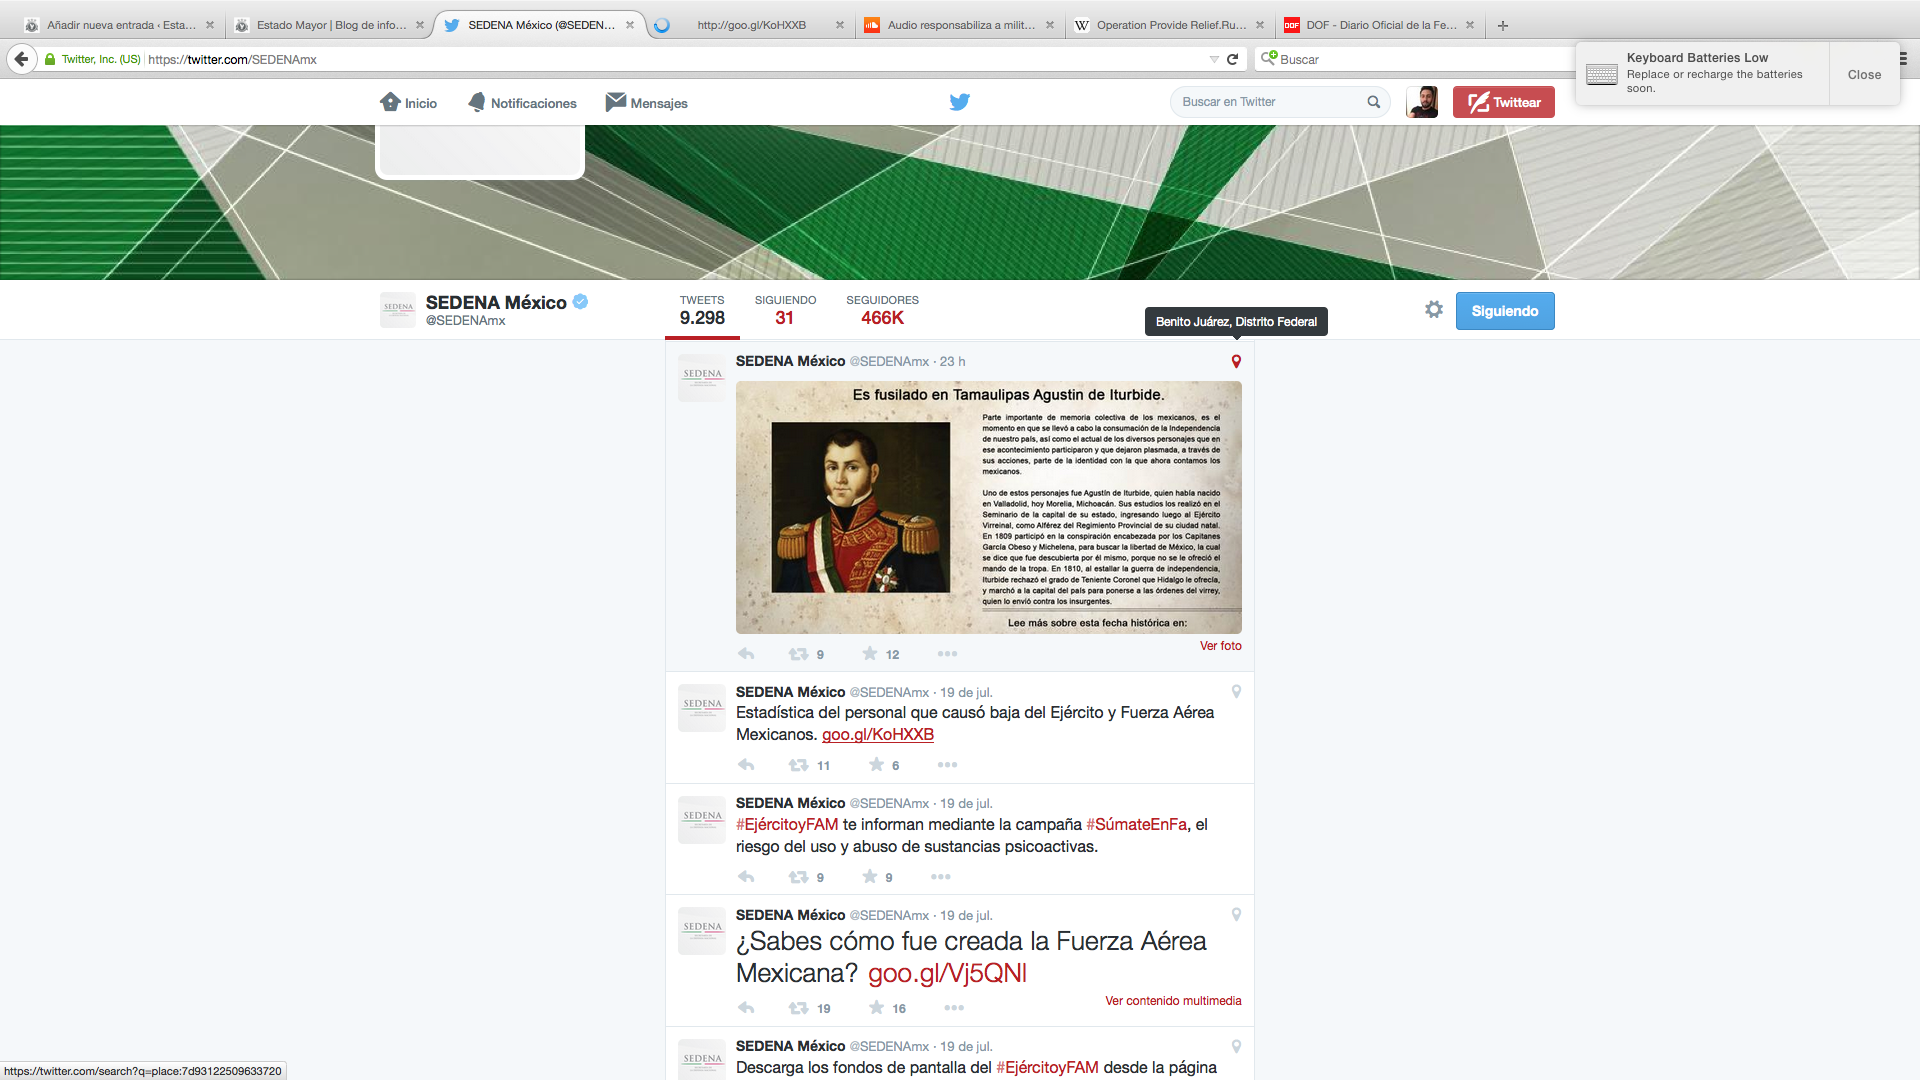Open Notificaciones bell icon
Image resolution: width=1920 pixels, height=1080 pixels.
pyautogui.click(x=477, y=102)
